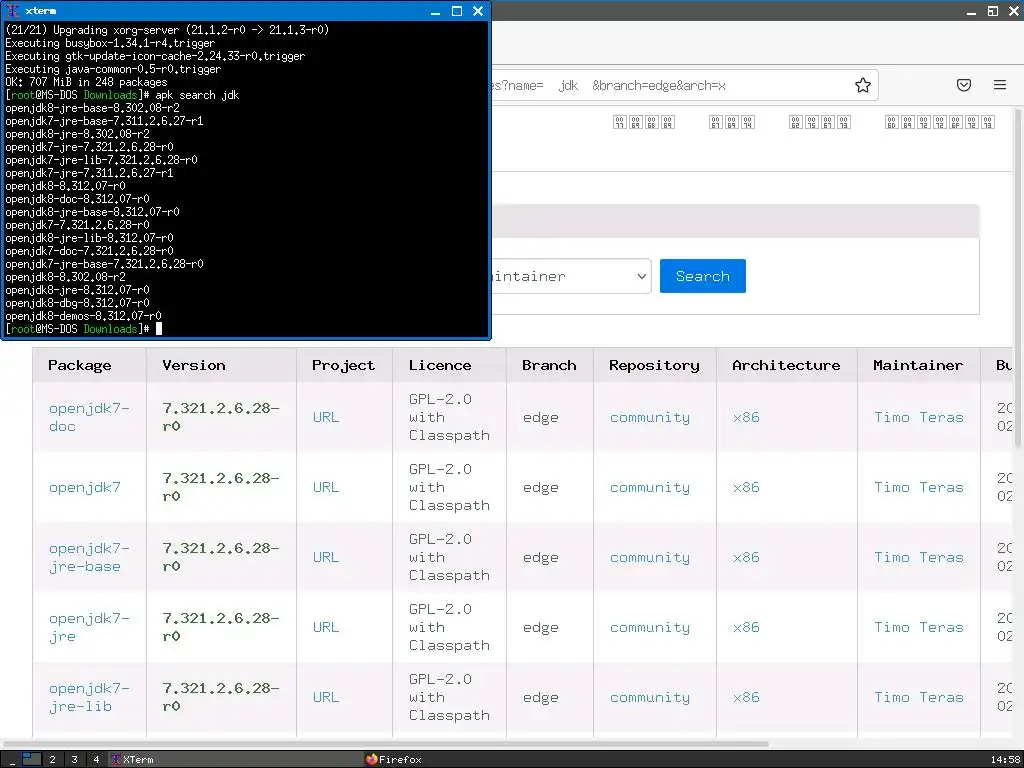The height and width of the screenshot is (768, 1024).
Task: Click the xterm title bar X logo icon
Action: coord(12,10)
